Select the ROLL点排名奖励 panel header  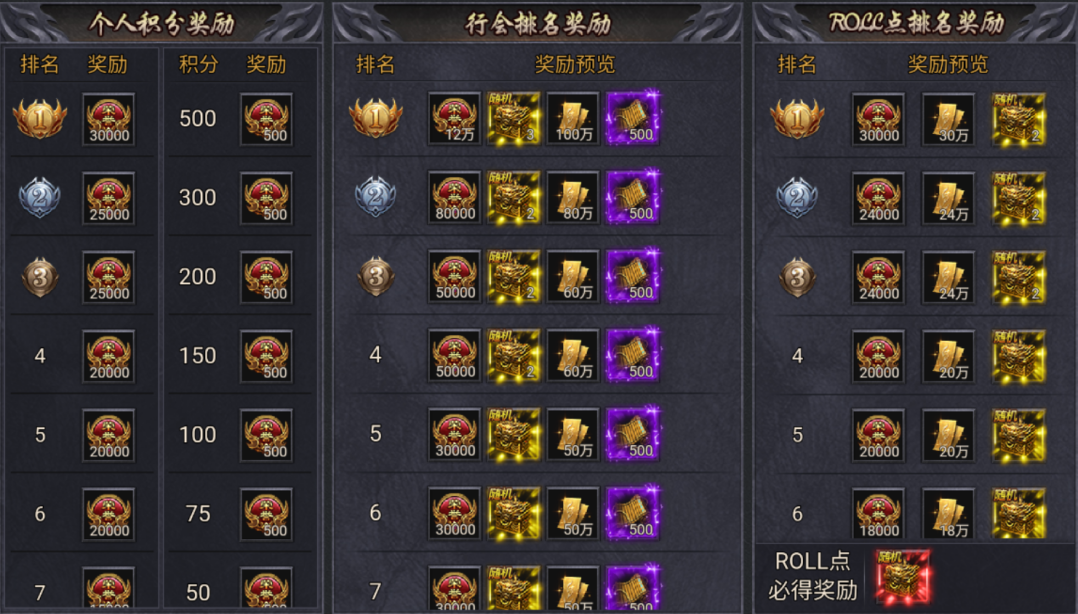click(916, 23)
